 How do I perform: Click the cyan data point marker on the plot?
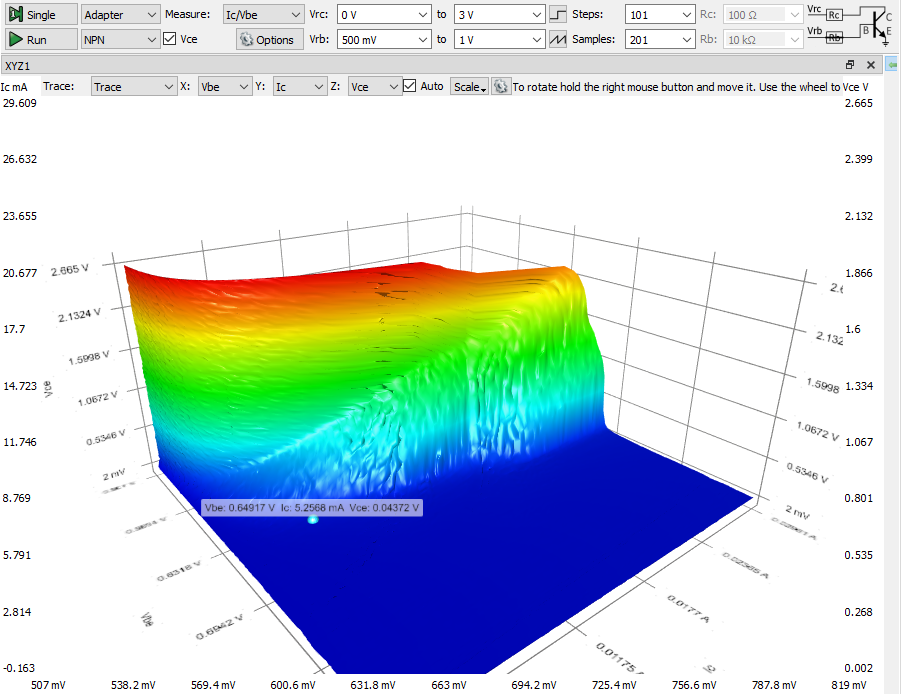[313, 520]
